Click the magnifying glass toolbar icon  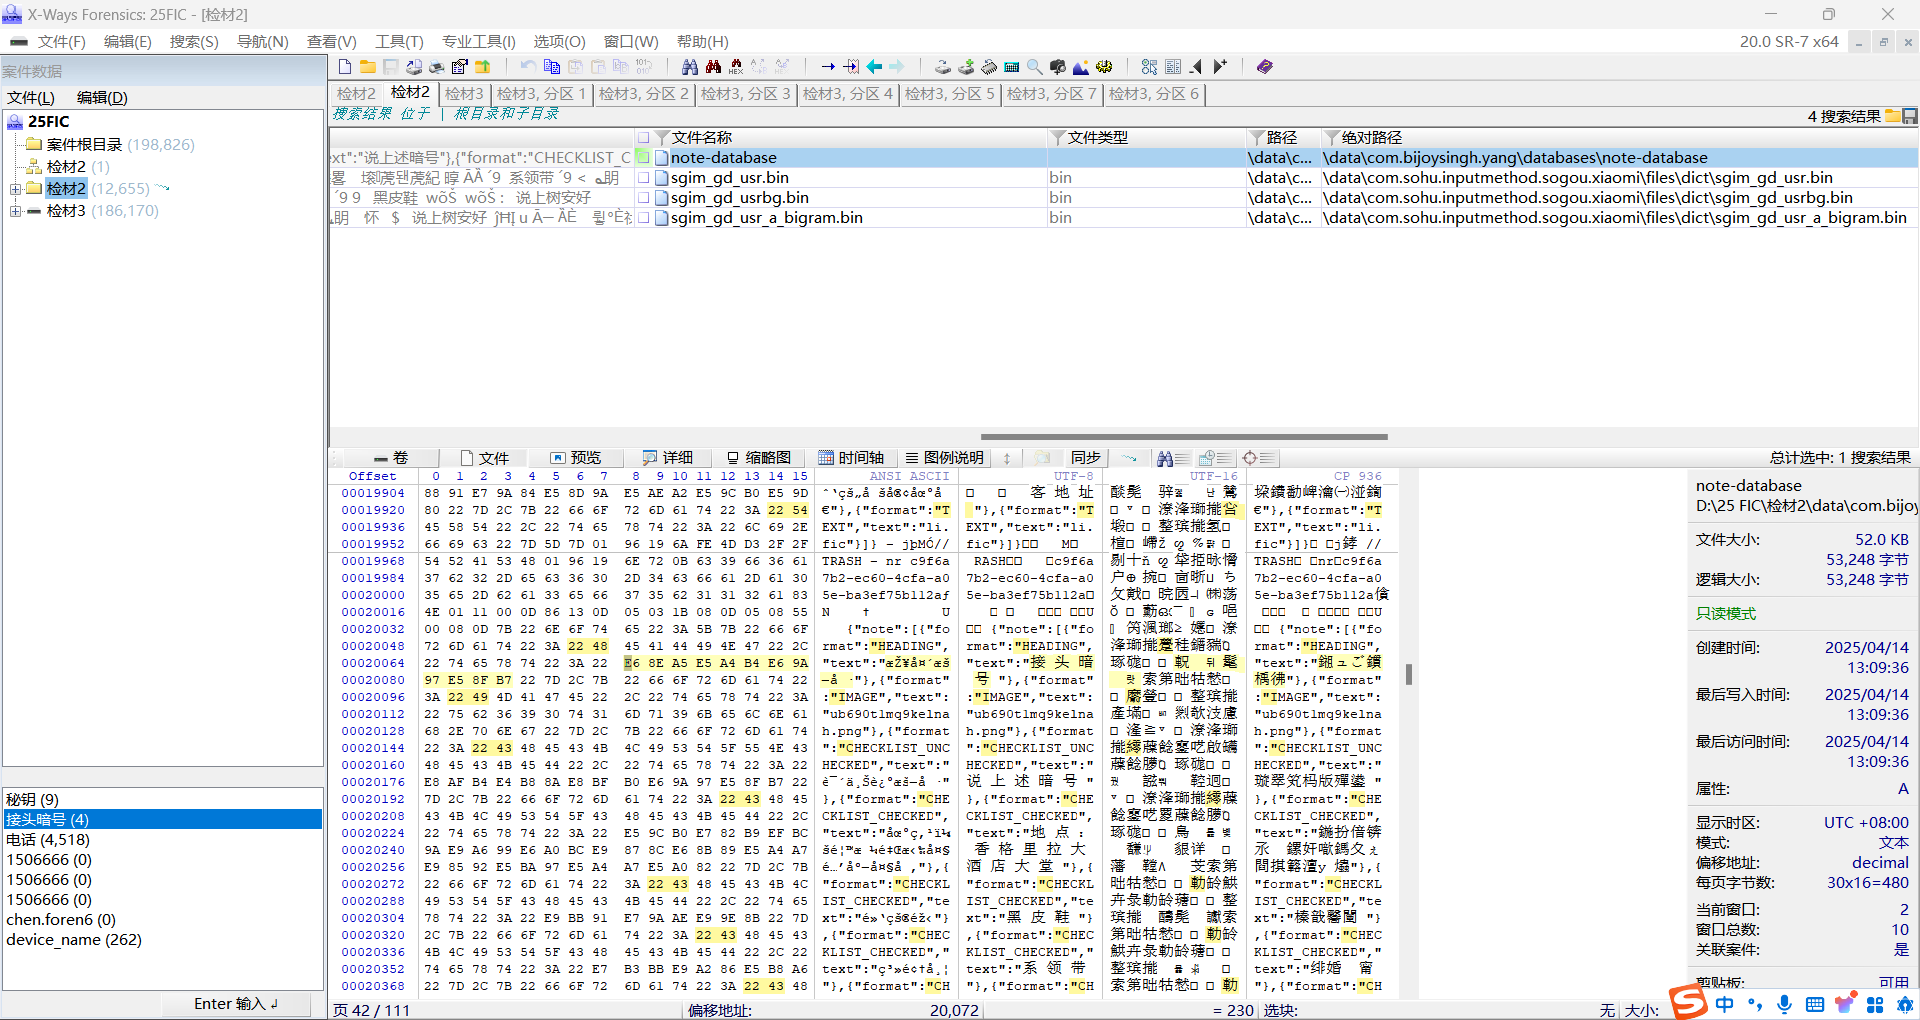[x=1035, y=67]
